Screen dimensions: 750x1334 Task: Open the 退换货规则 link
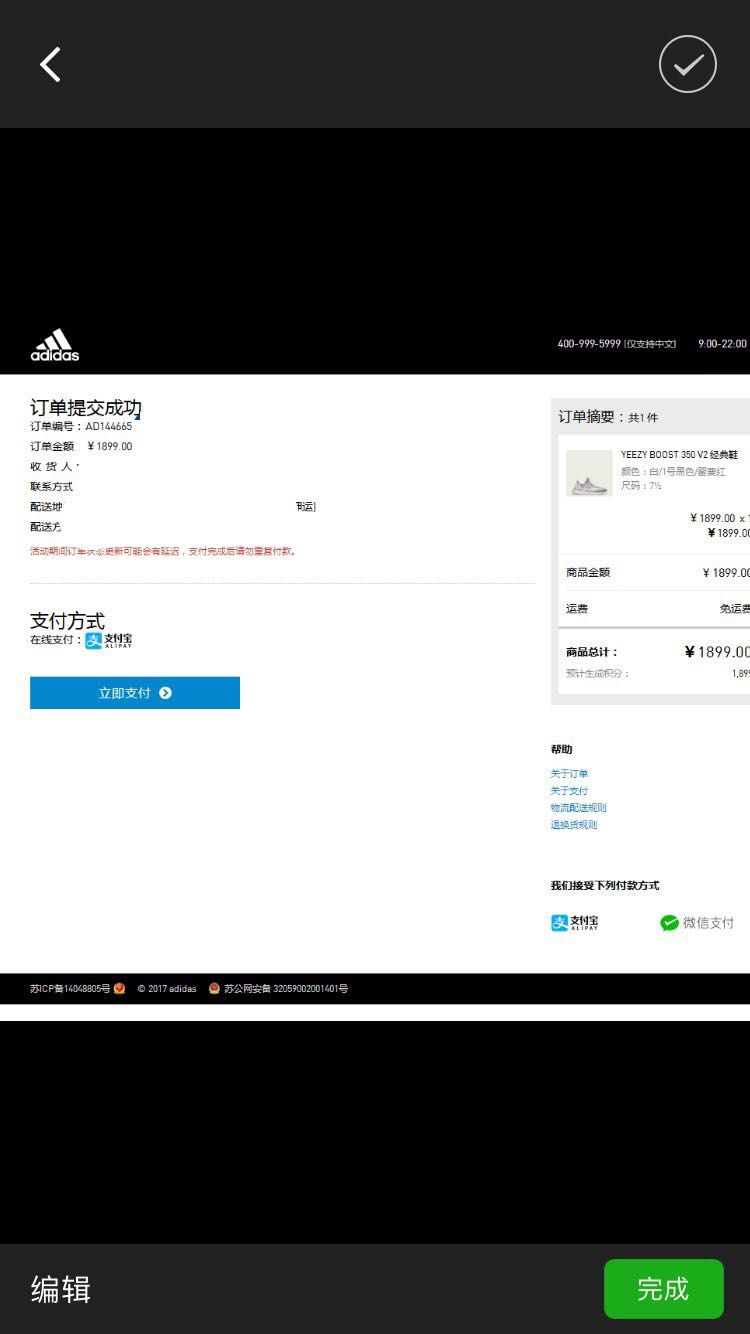[573, 825]
